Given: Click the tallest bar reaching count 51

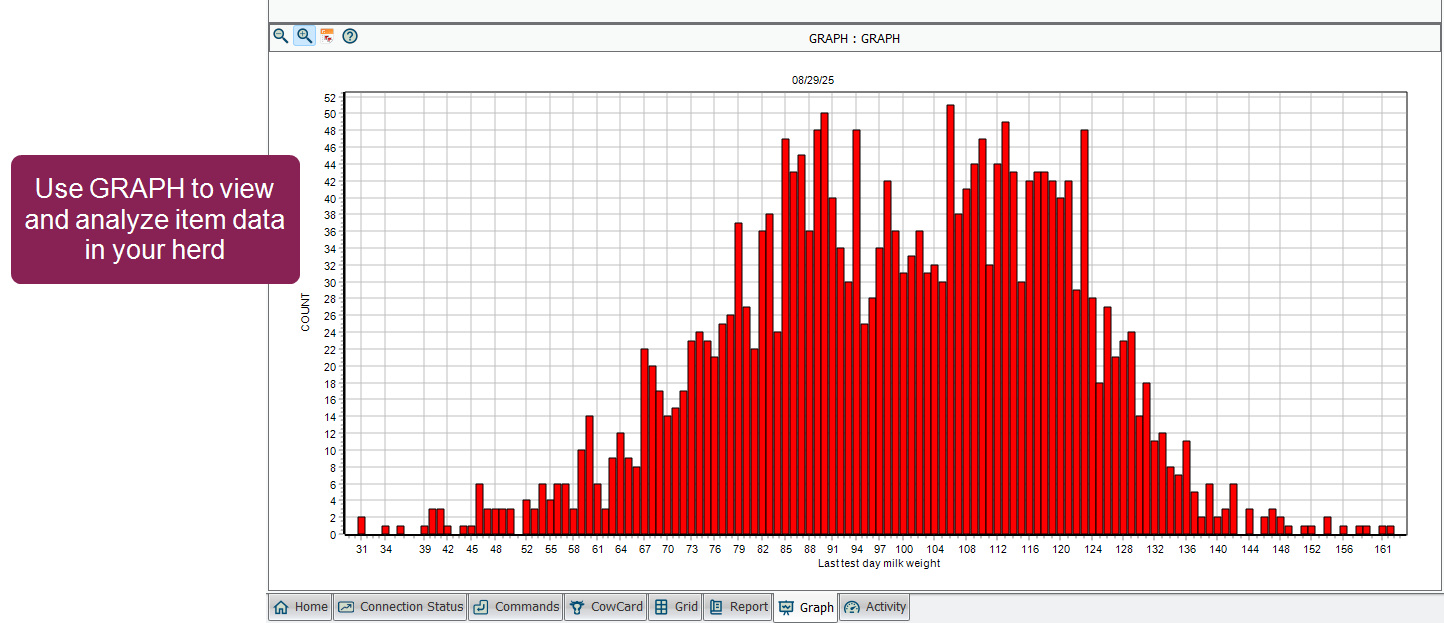Looking at the screenshot, I should (x=950, y=320).
